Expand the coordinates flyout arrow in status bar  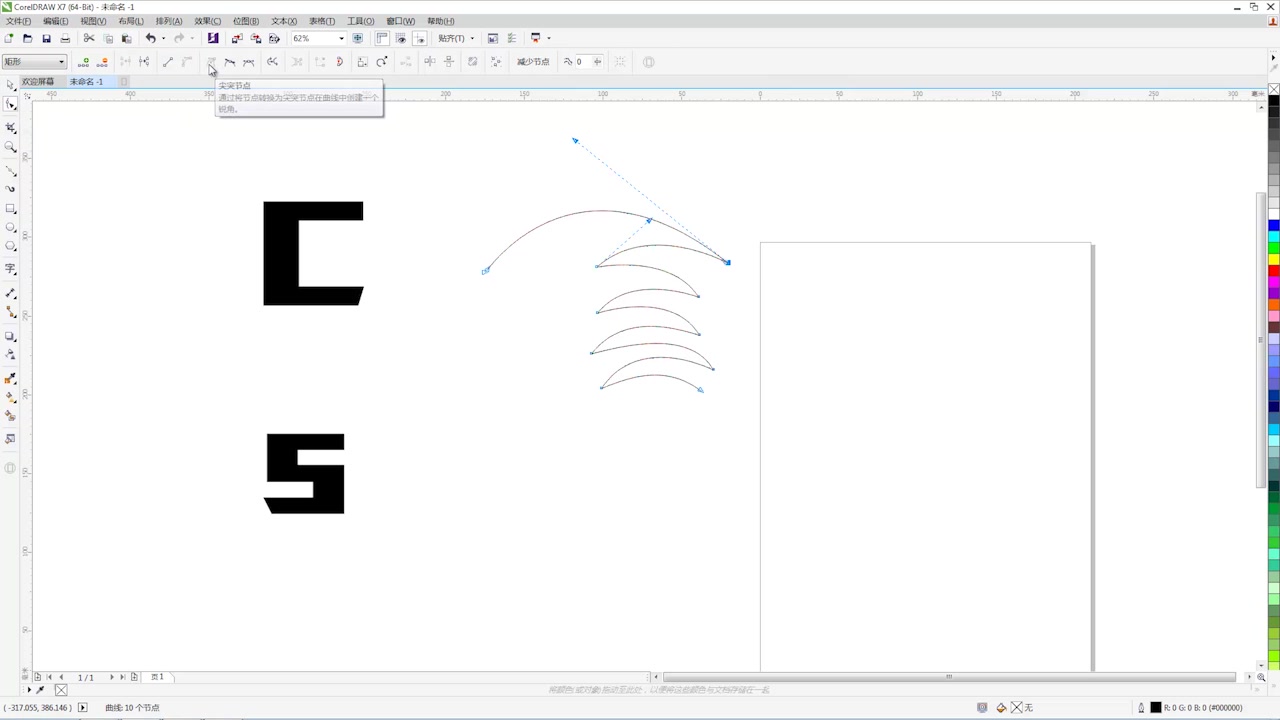[x=83, y=707]
